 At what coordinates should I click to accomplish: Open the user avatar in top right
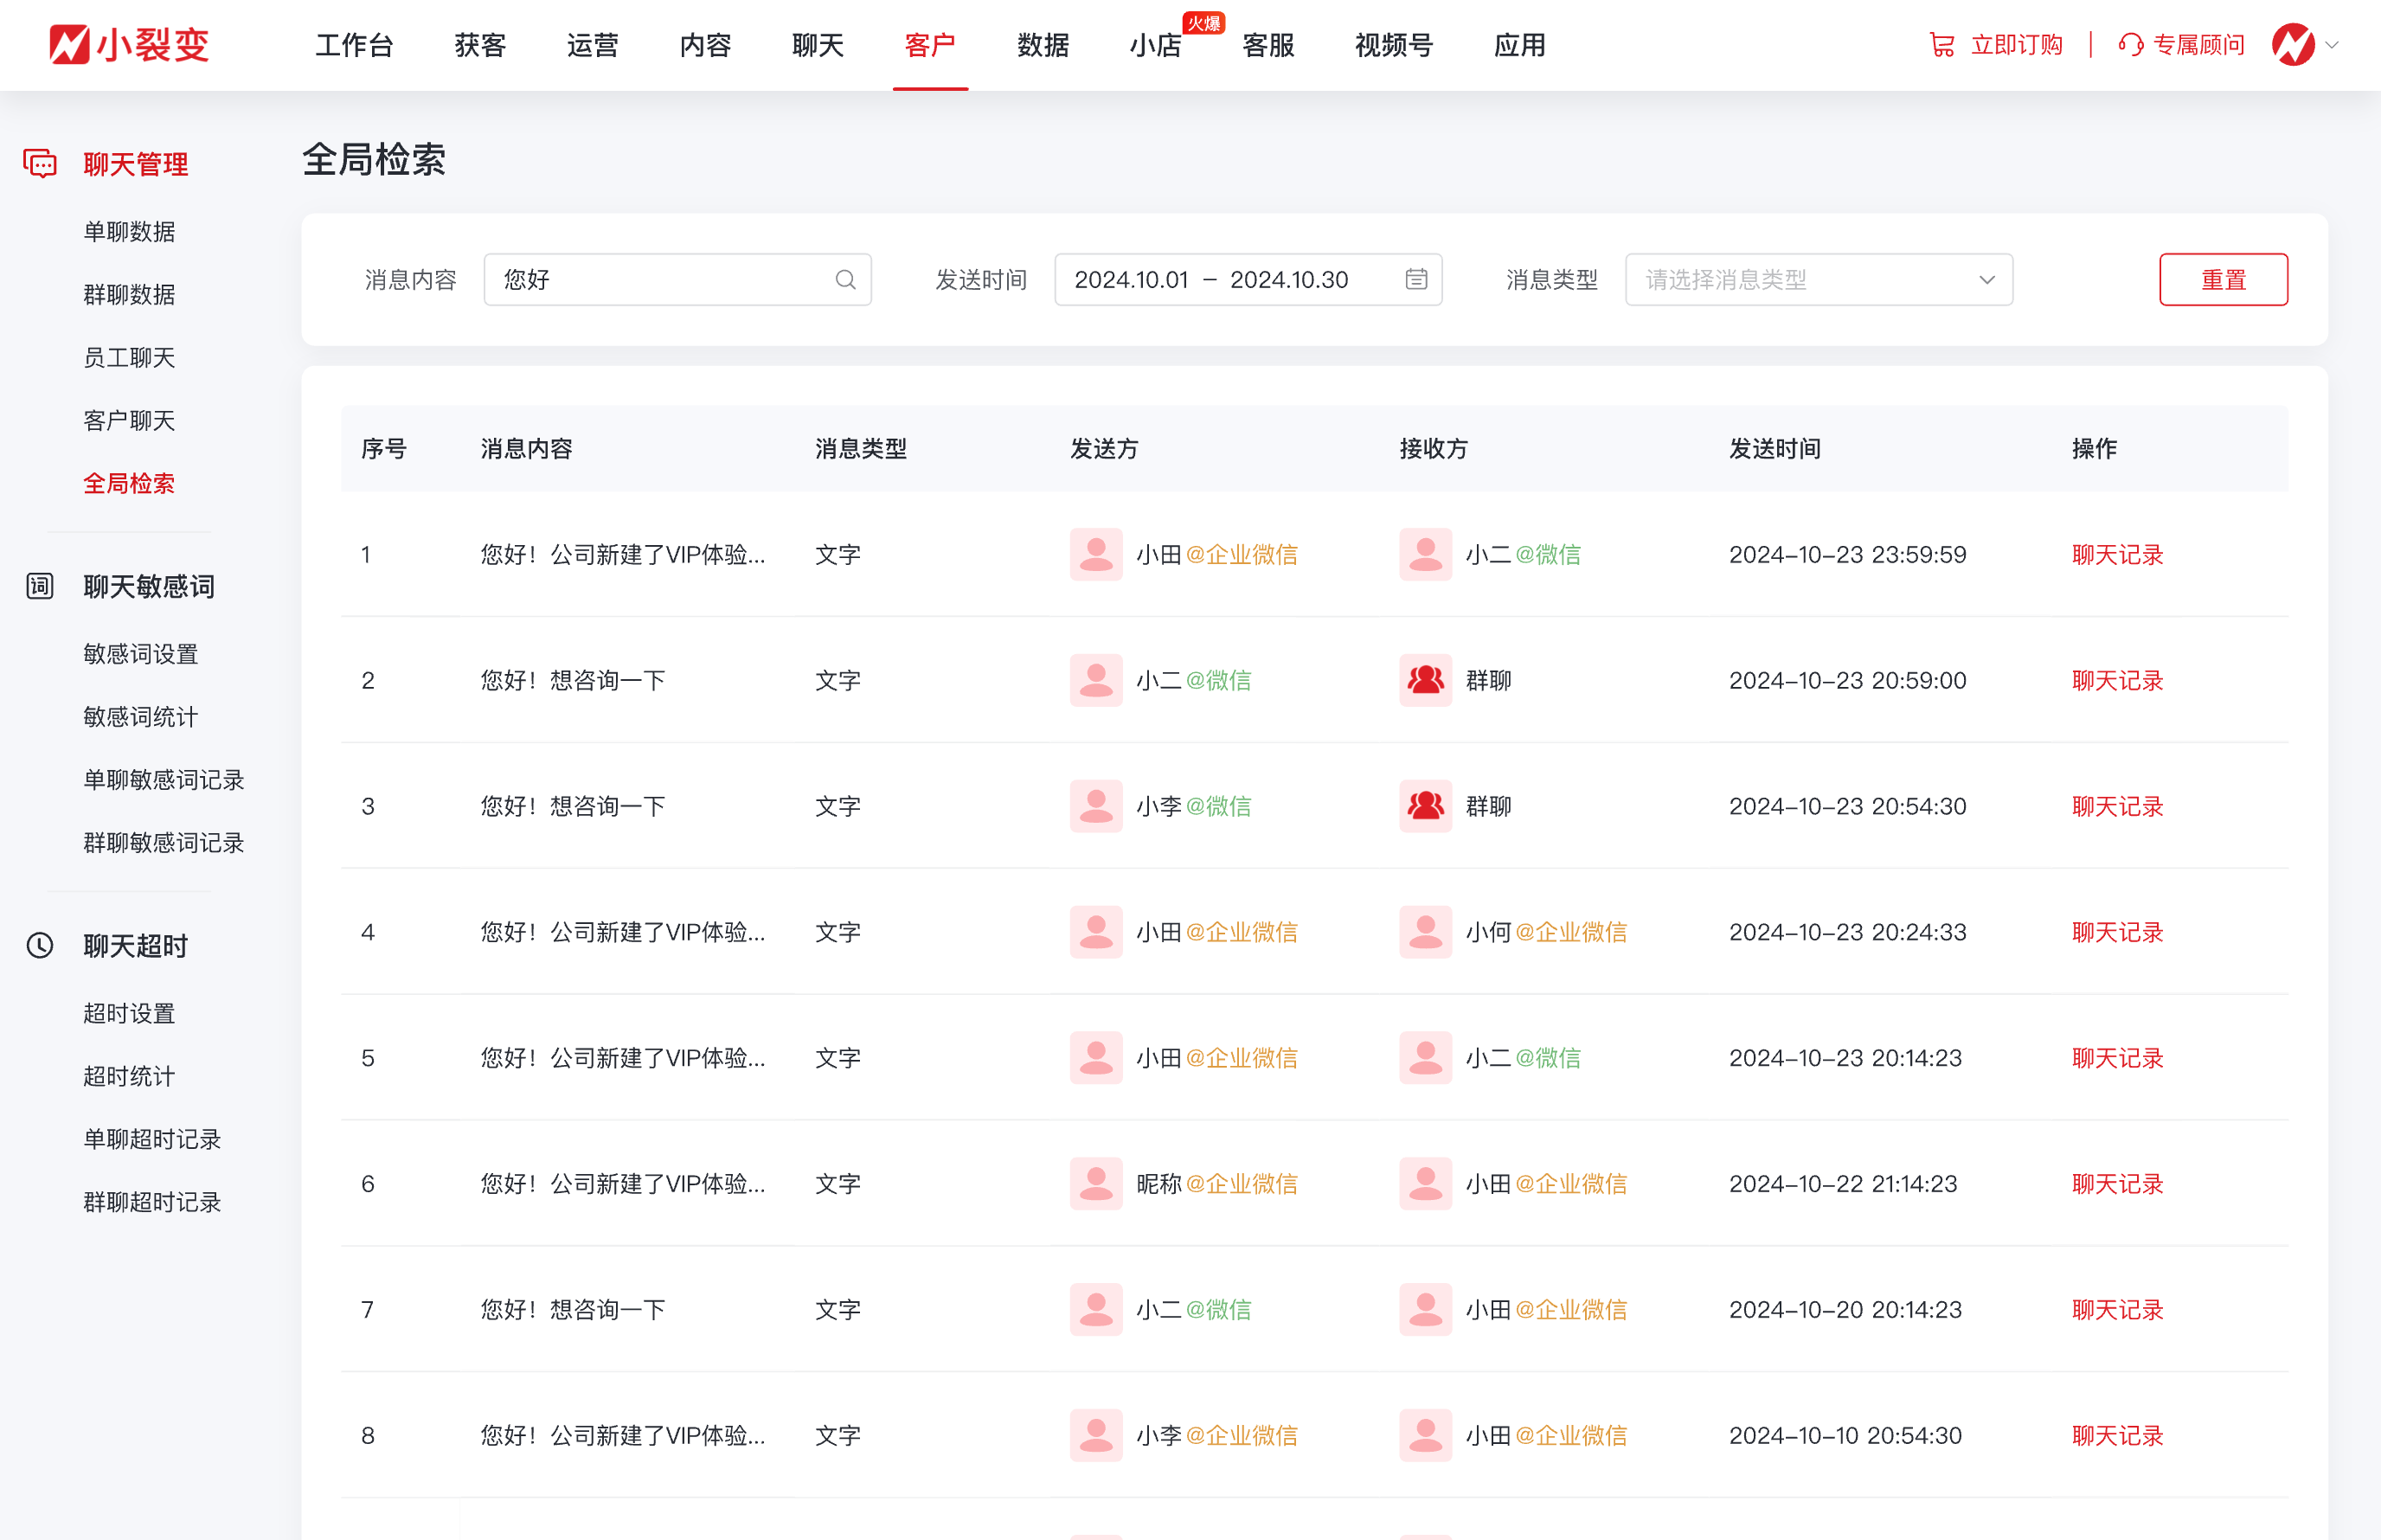(x=2293, y=45)
